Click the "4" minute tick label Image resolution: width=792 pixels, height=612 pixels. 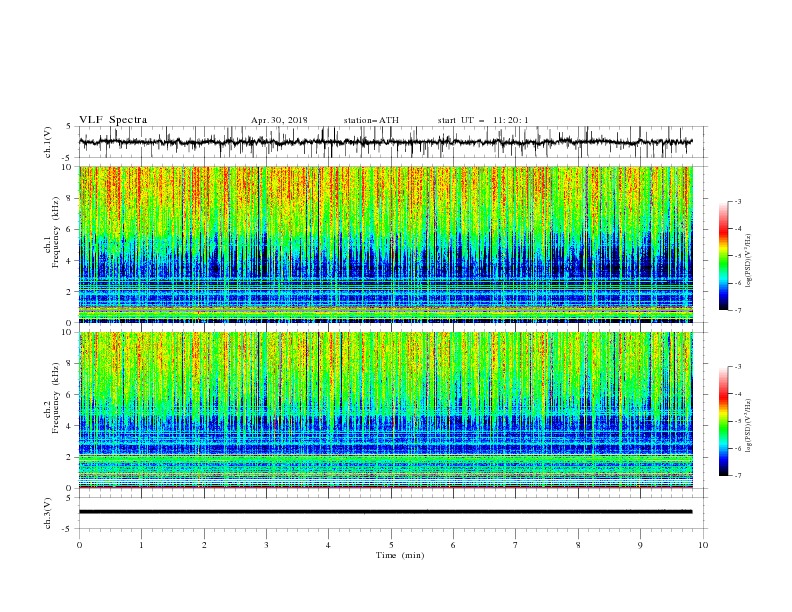point(328,545)
